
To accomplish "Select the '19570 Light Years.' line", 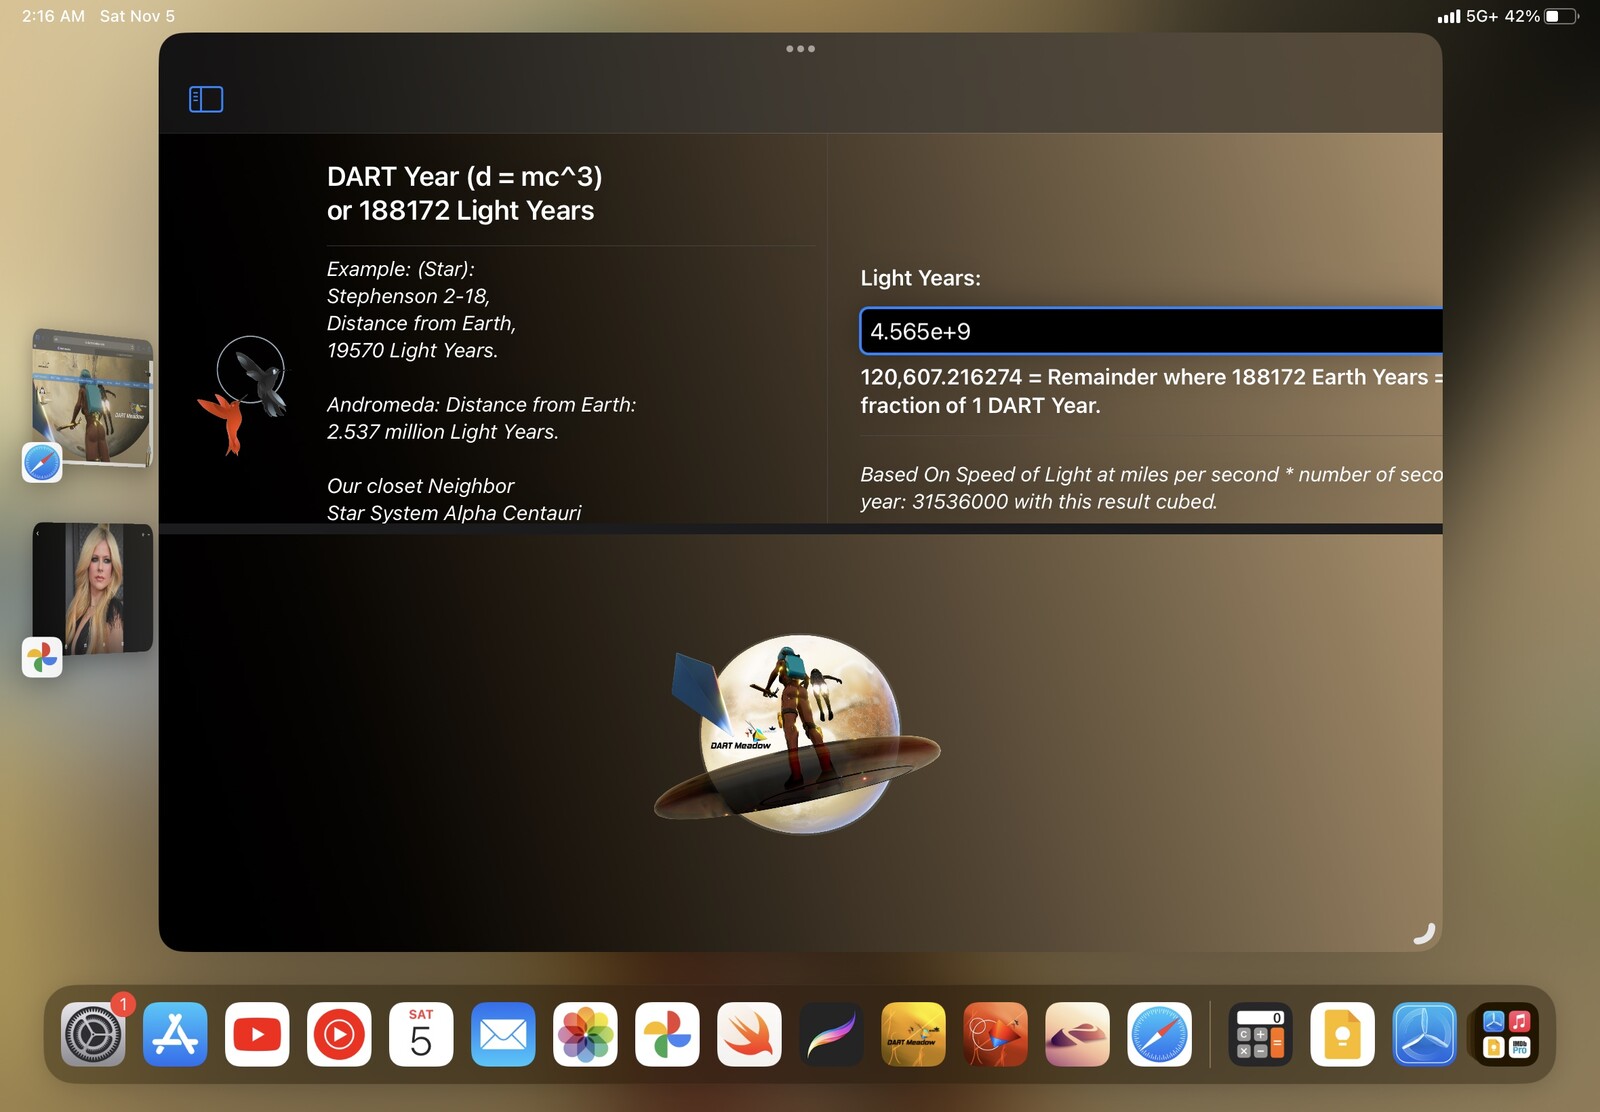I will tap(412, 350).
